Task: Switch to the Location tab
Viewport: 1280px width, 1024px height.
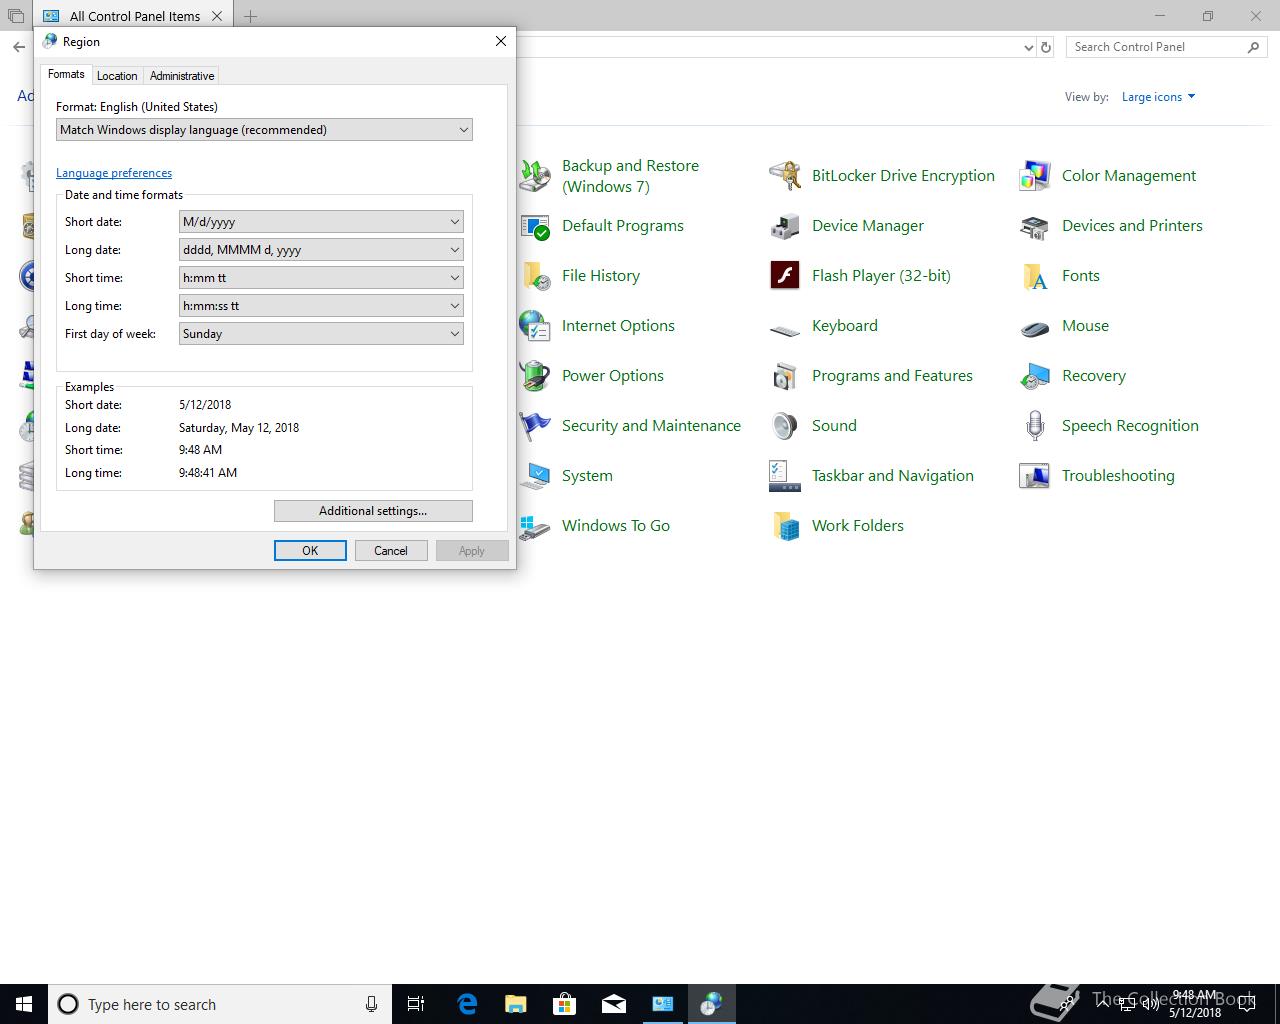Action: [117, 76]
